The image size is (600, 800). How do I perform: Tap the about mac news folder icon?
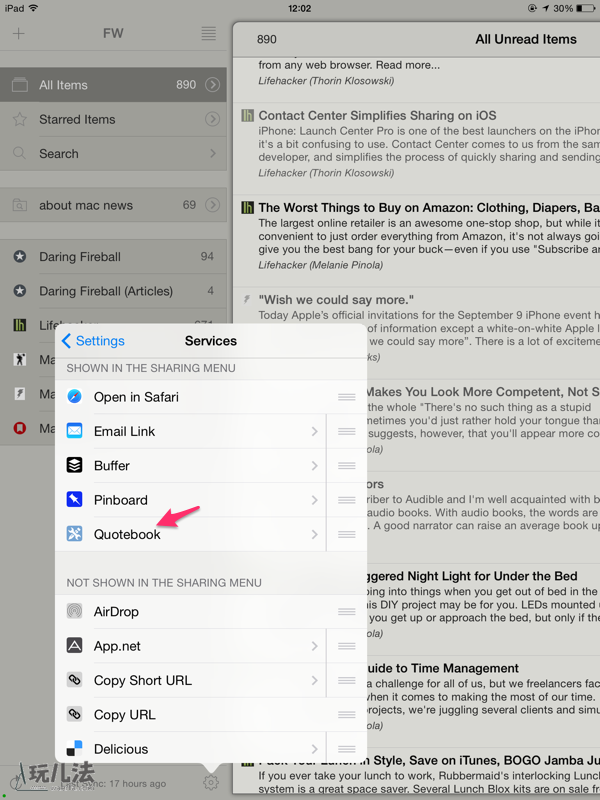tap(19, 205)
